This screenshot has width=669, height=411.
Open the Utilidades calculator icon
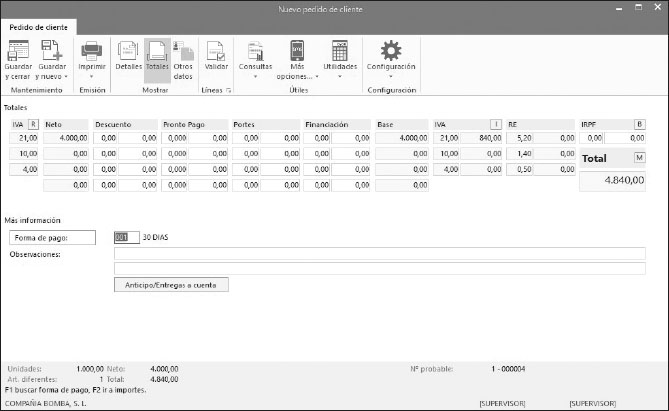tap(340, 51)
